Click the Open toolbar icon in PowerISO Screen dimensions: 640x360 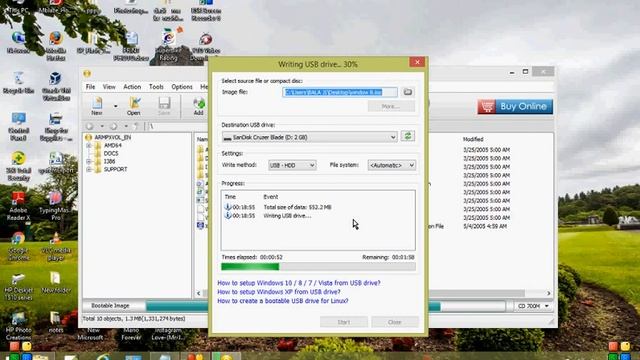click(x=134, y=105)
